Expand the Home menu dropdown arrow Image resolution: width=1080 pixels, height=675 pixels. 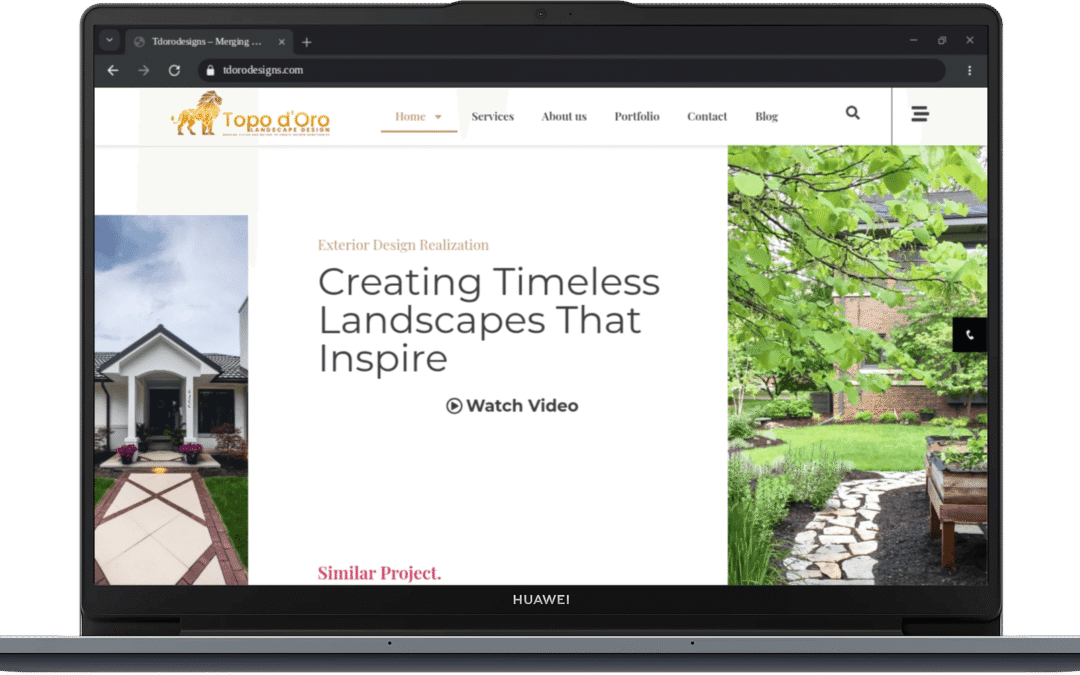(x=438, y=117)
